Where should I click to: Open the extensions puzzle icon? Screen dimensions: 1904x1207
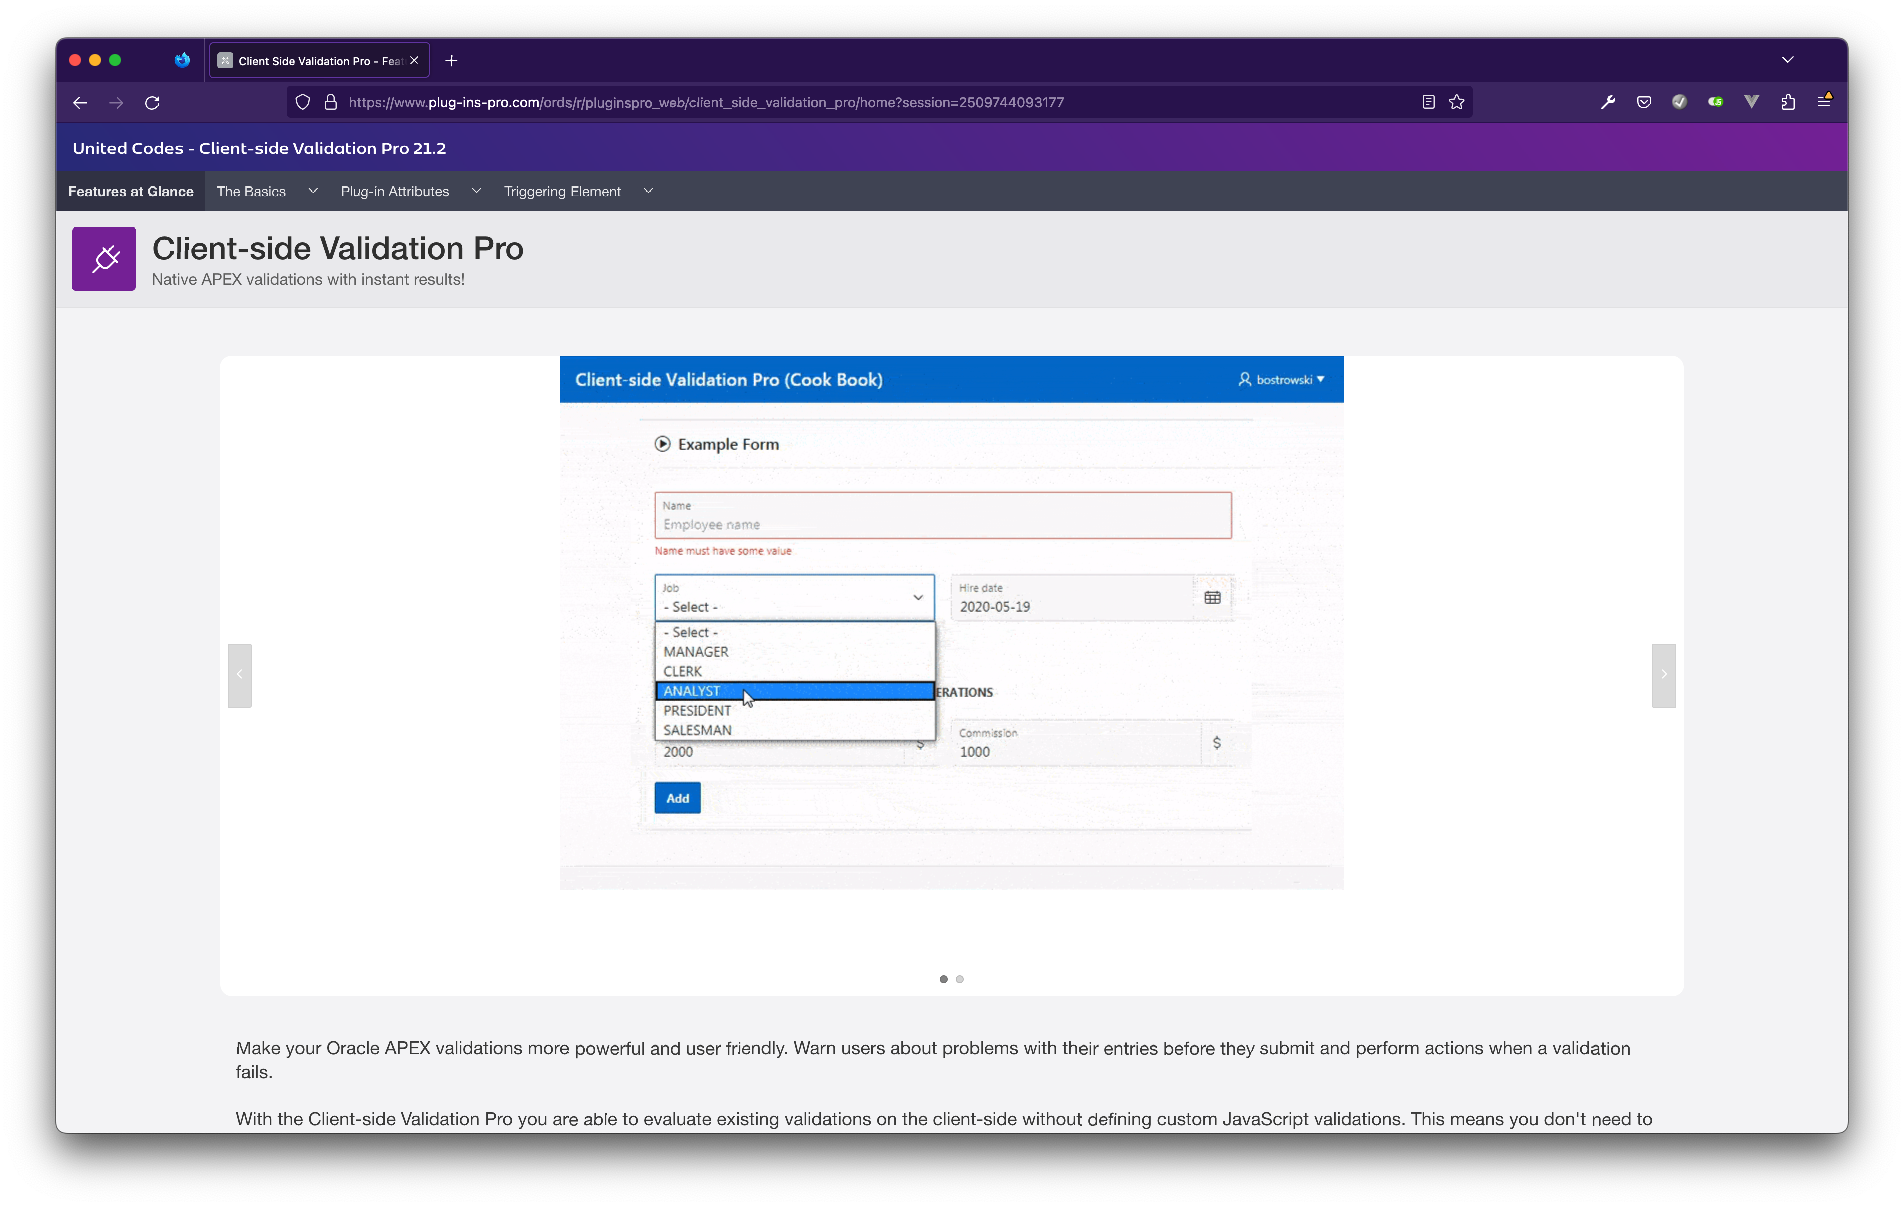[1788, 102]
